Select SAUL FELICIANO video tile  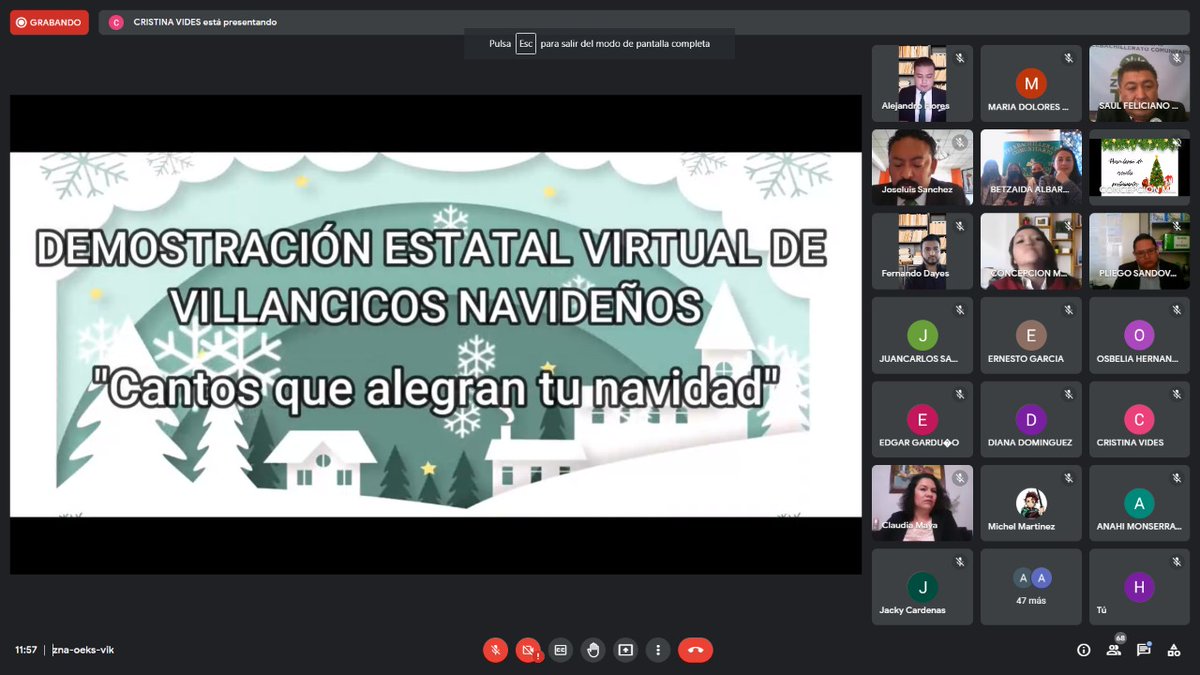coord(1139,83)
